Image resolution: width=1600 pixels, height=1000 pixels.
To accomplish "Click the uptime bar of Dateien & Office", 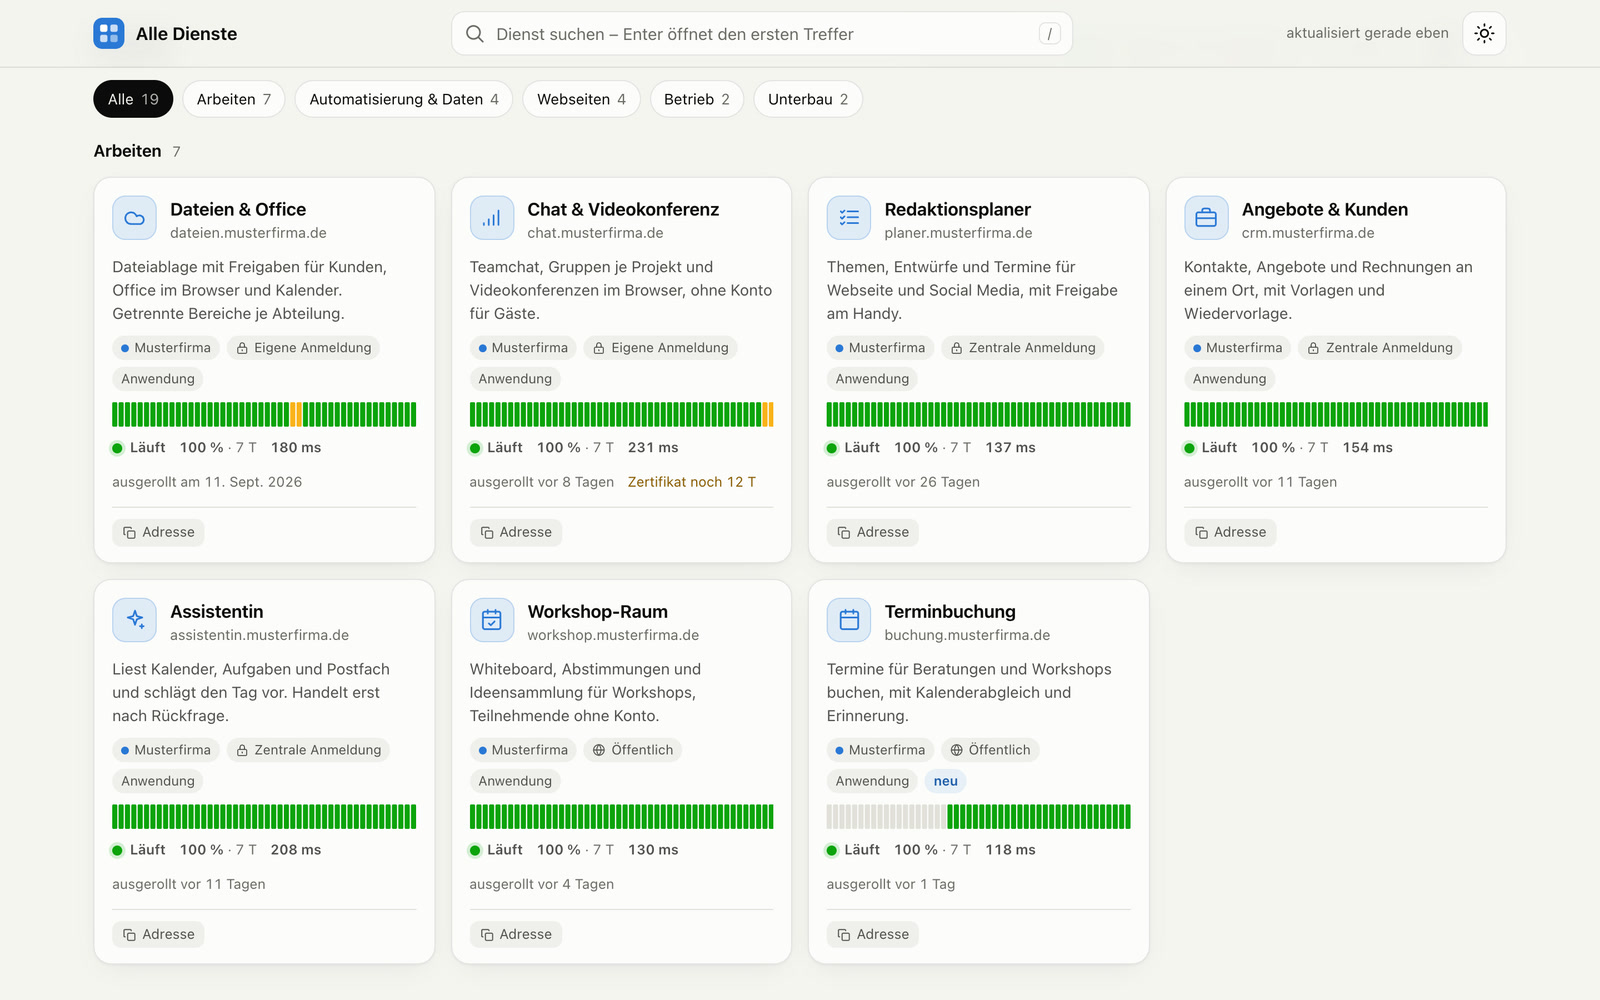I will pos(264,414).
